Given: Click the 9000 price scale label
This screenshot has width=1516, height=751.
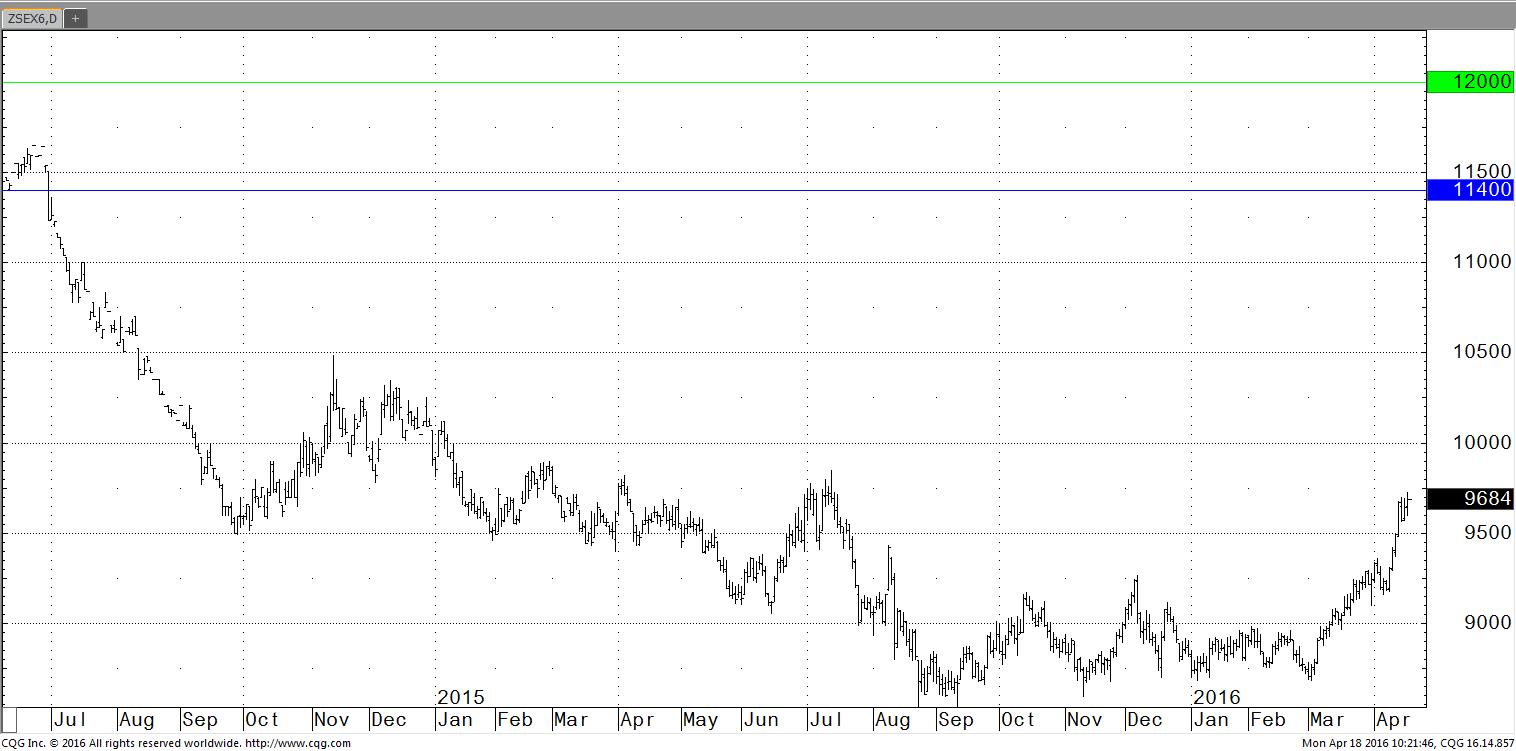Looking at the screenshot, I should 1481,622.
